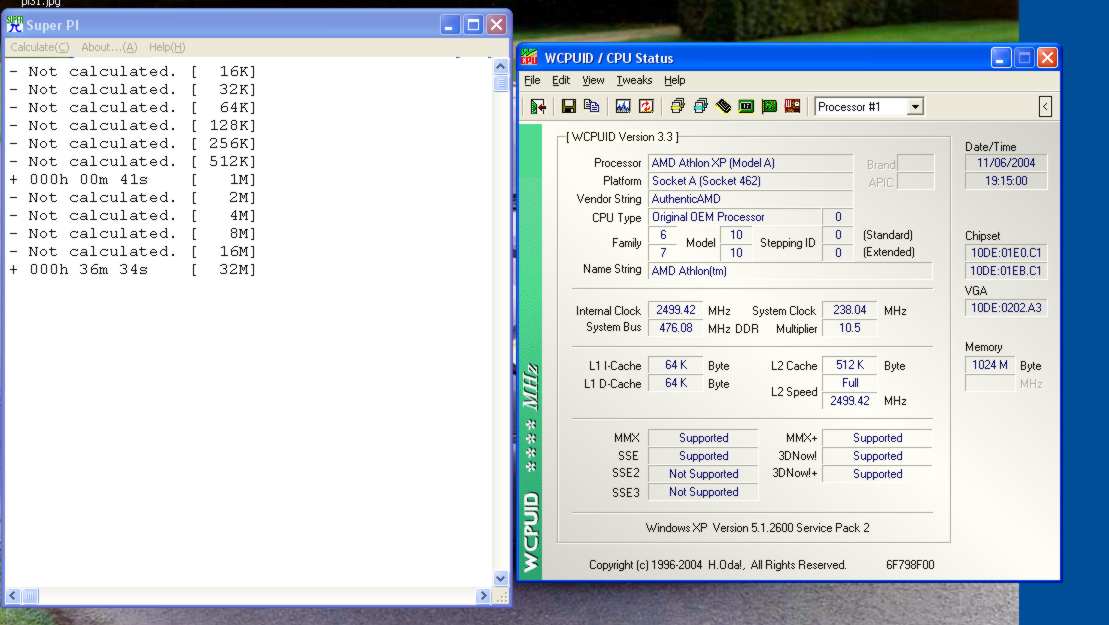The width and height of the screenshot is (1109, 625).
Task: Click the CPU Type 'Original OEM Processor'
Action: tap(735, 217)
